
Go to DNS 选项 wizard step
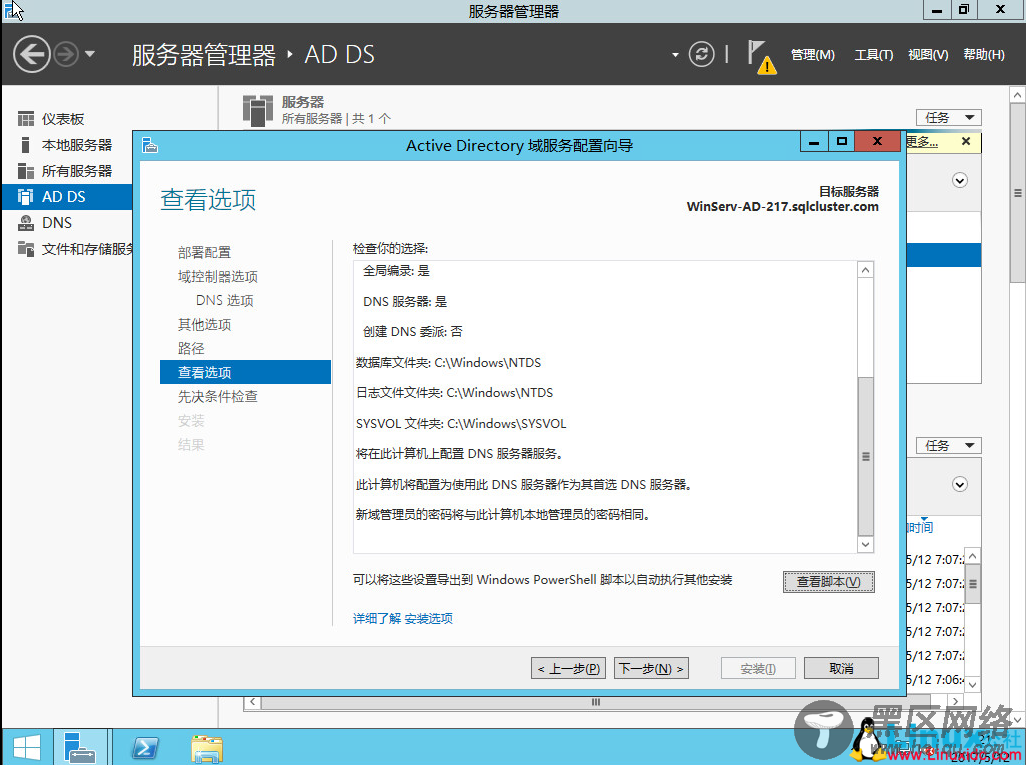(x=224, y=300)
